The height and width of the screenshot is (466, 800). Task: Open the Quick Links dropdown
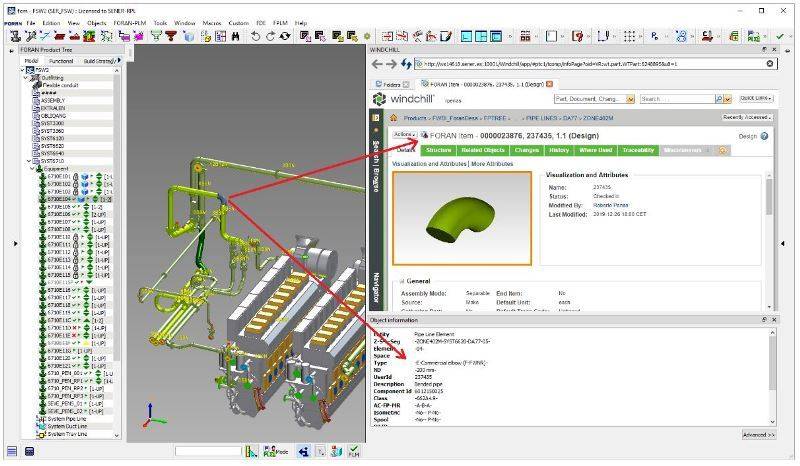755,99
